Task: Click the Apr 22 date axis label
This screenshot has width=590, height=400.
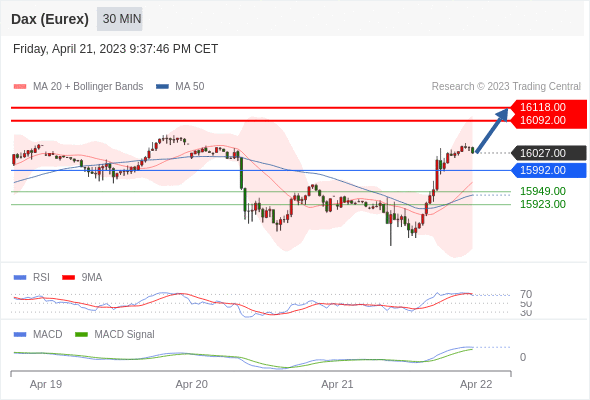Action: click(x=476, y=384)
